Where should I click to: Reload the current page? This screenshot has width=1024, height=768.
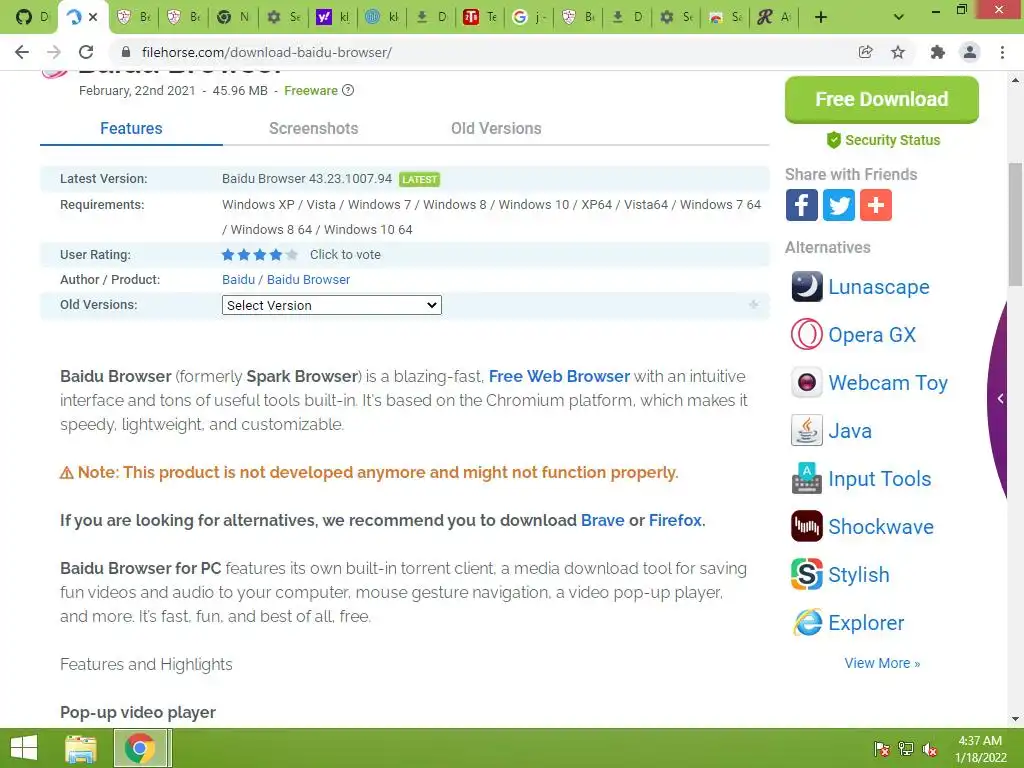(86, 52)
